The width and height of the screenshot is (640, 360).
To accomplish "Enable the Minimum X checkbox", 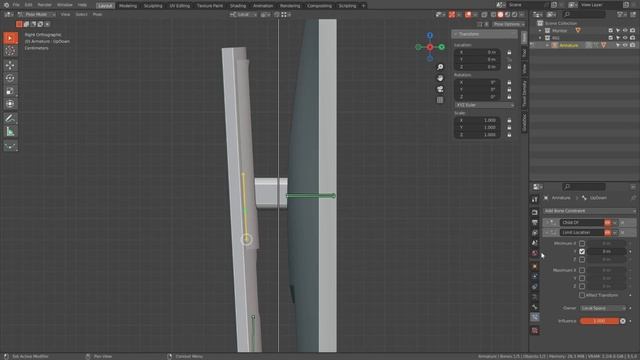I will tap(582, 243).
